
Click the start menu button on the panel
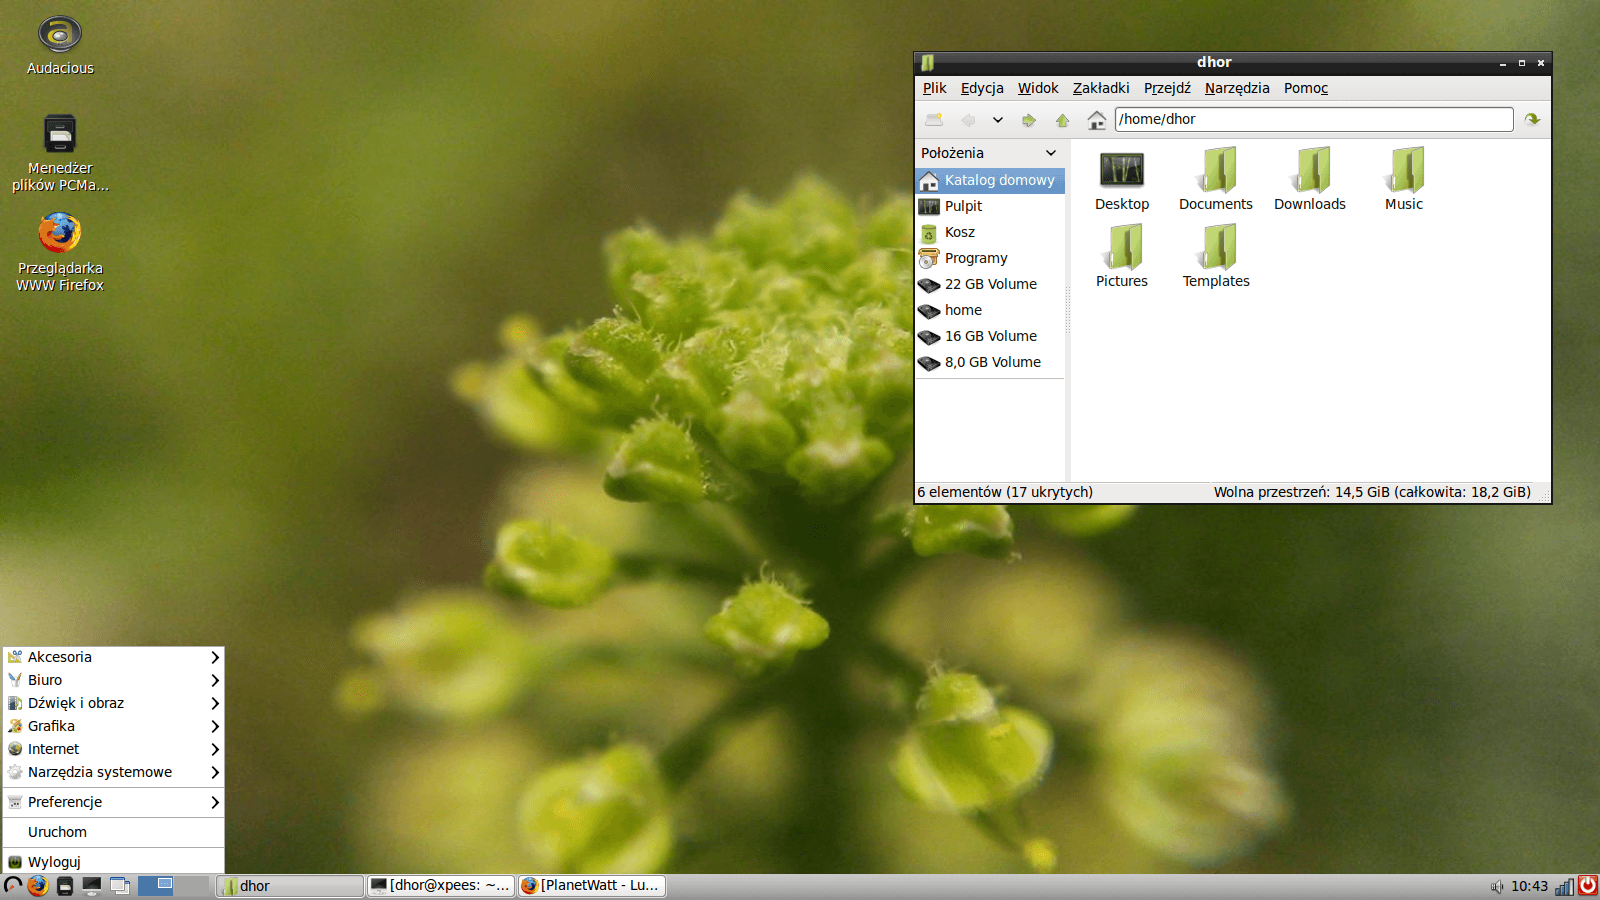[13, 886]
